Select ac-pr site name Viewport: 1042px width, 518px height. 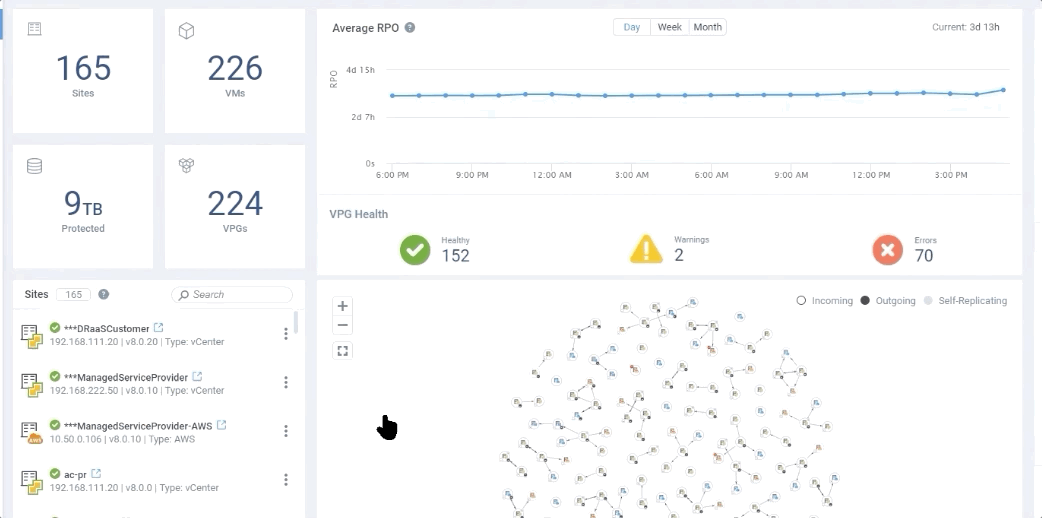click(75, 474)
